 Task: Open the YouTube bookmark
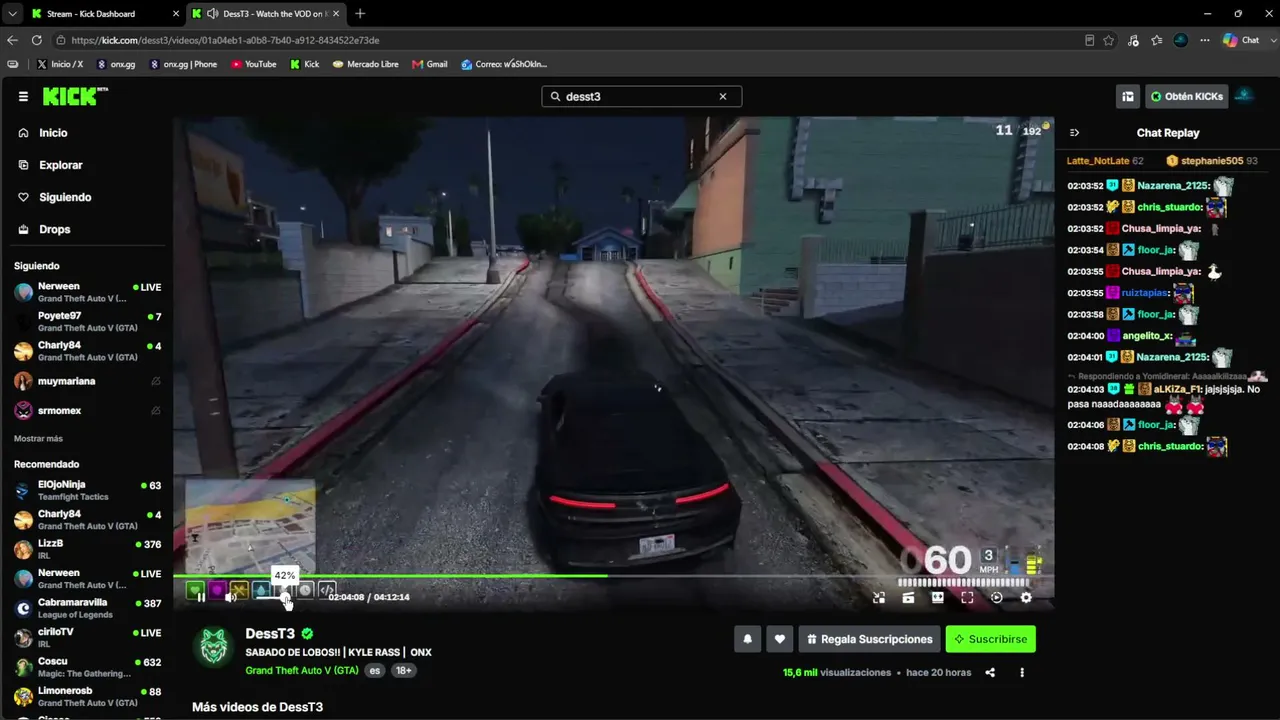254,64
